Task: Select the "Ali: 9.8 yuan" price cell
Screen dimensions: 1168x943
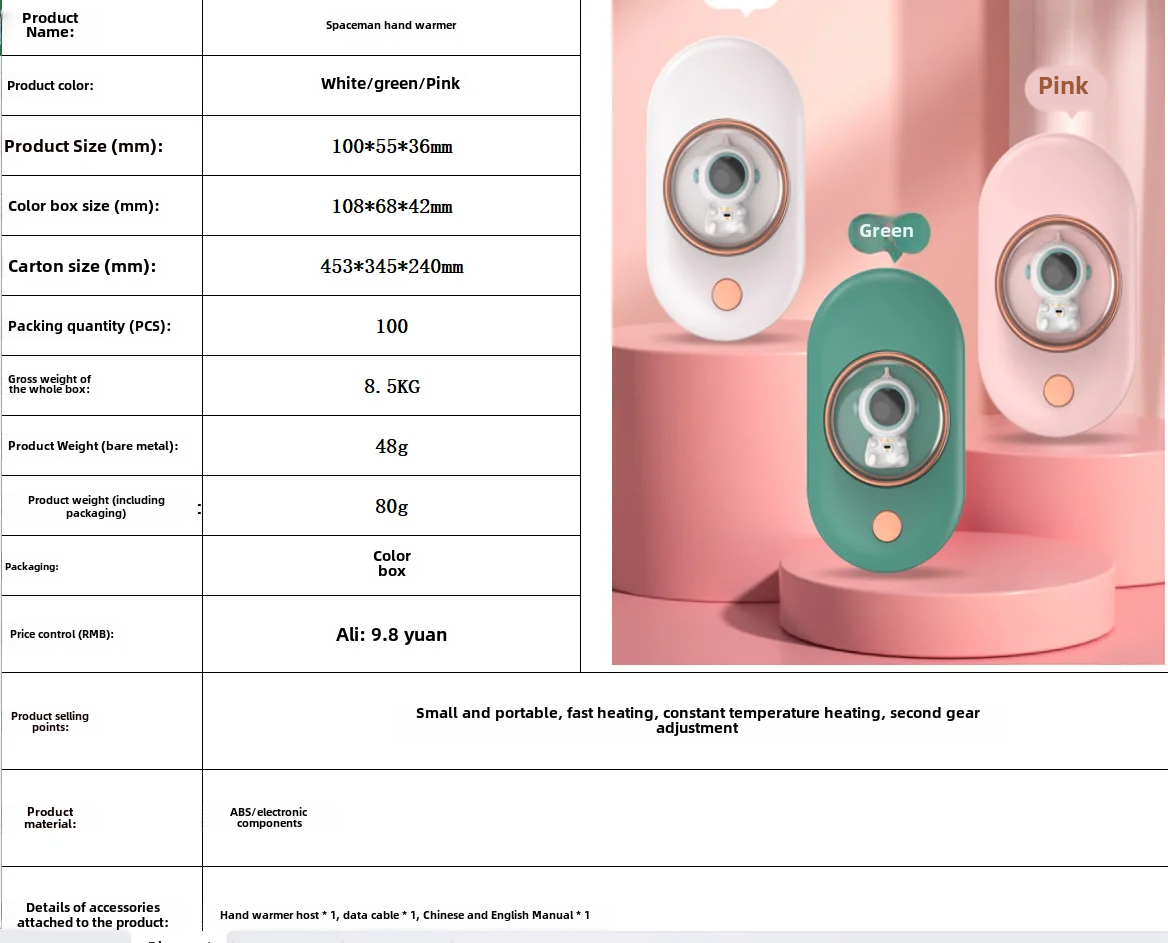Action: point(391,635)
